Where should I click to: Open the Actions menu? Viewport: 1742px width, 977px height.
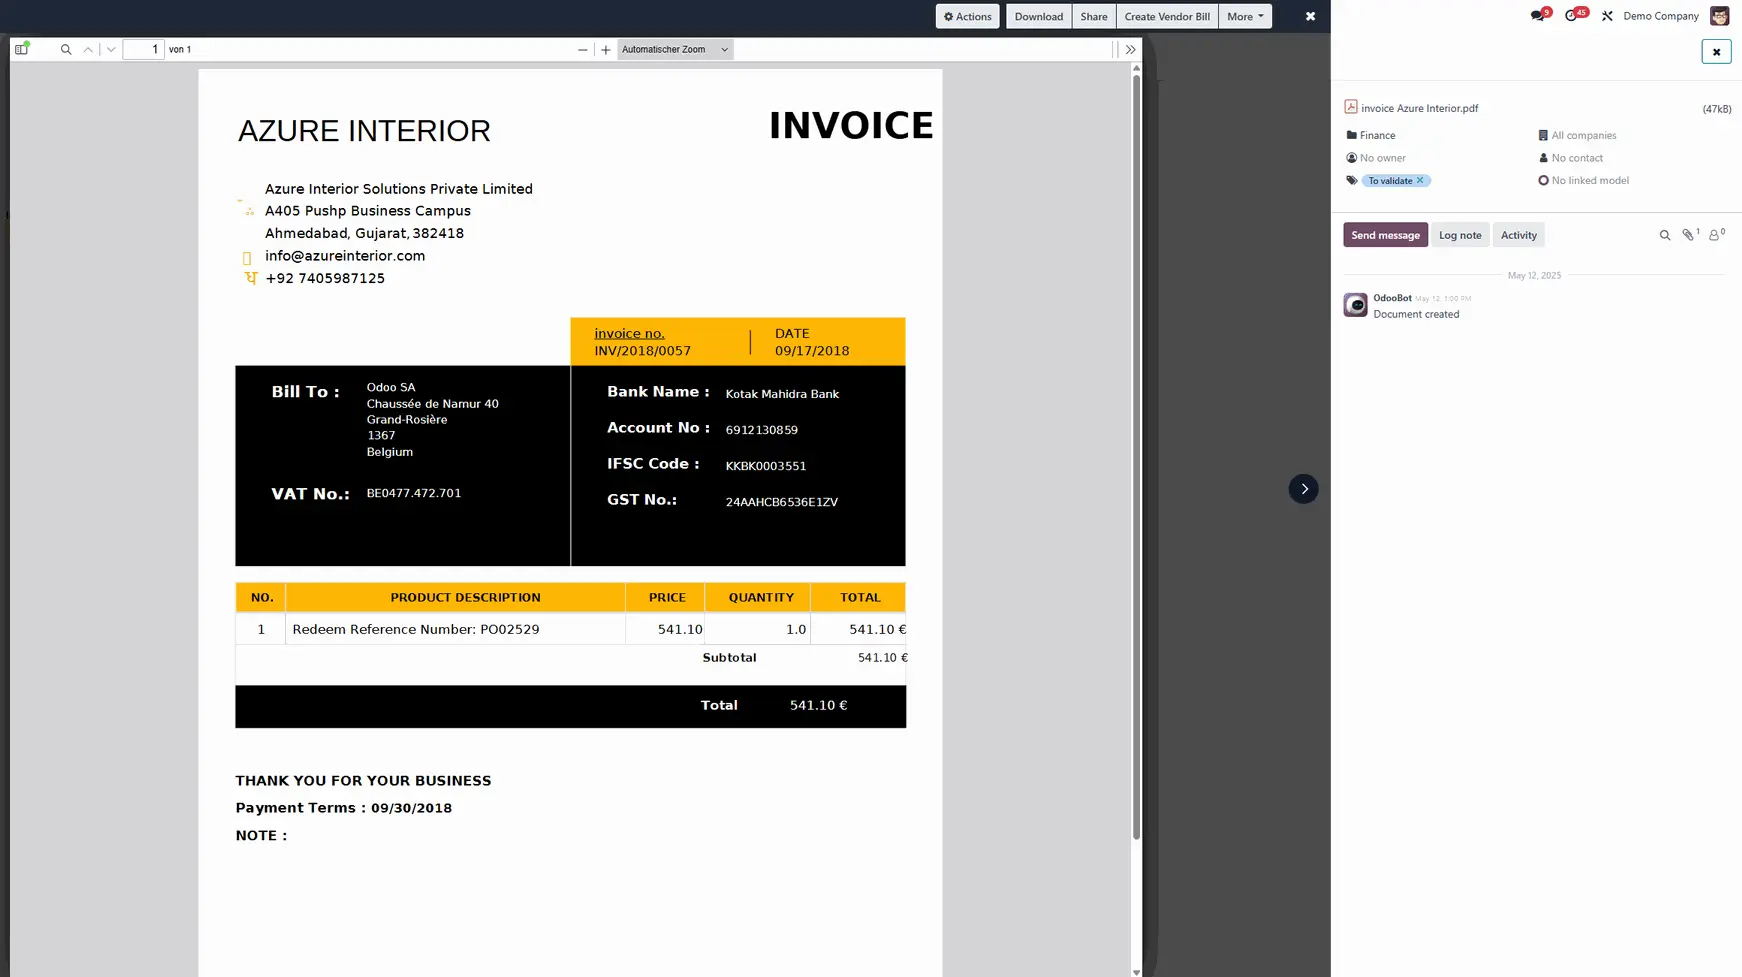tap(967, 16)
